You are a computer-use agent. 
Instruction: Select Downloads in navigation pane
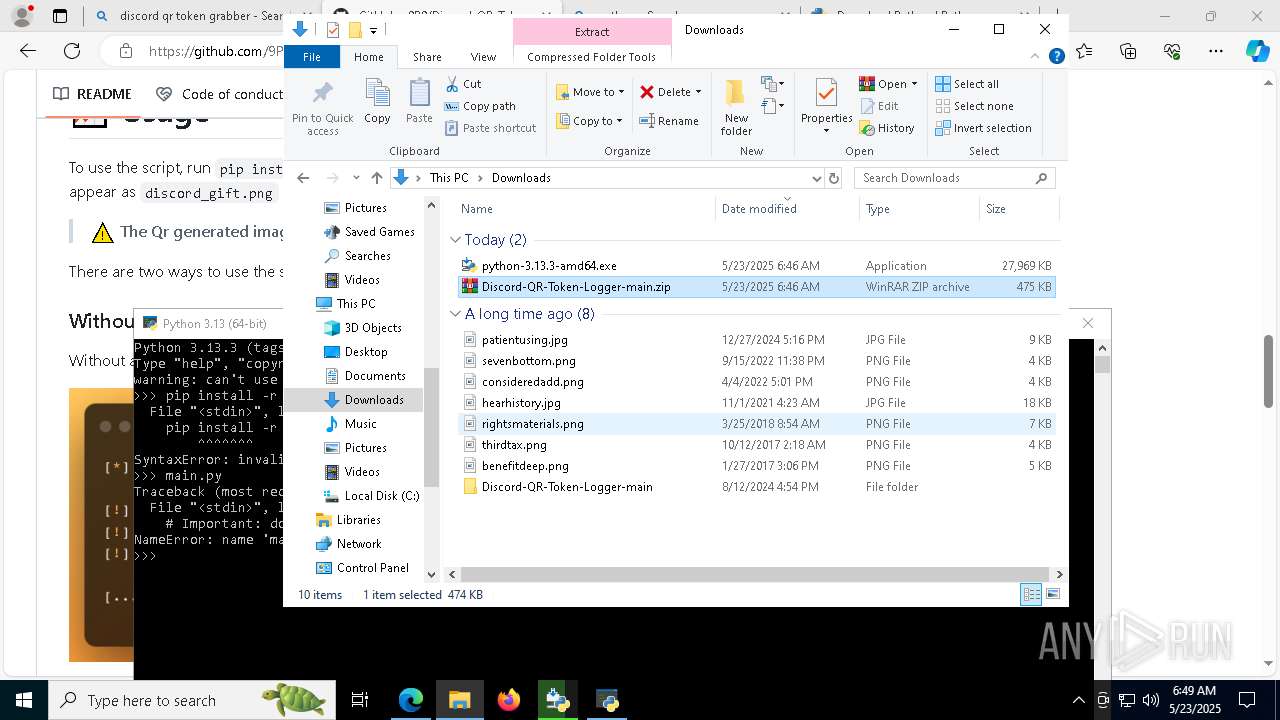point(374,400)
